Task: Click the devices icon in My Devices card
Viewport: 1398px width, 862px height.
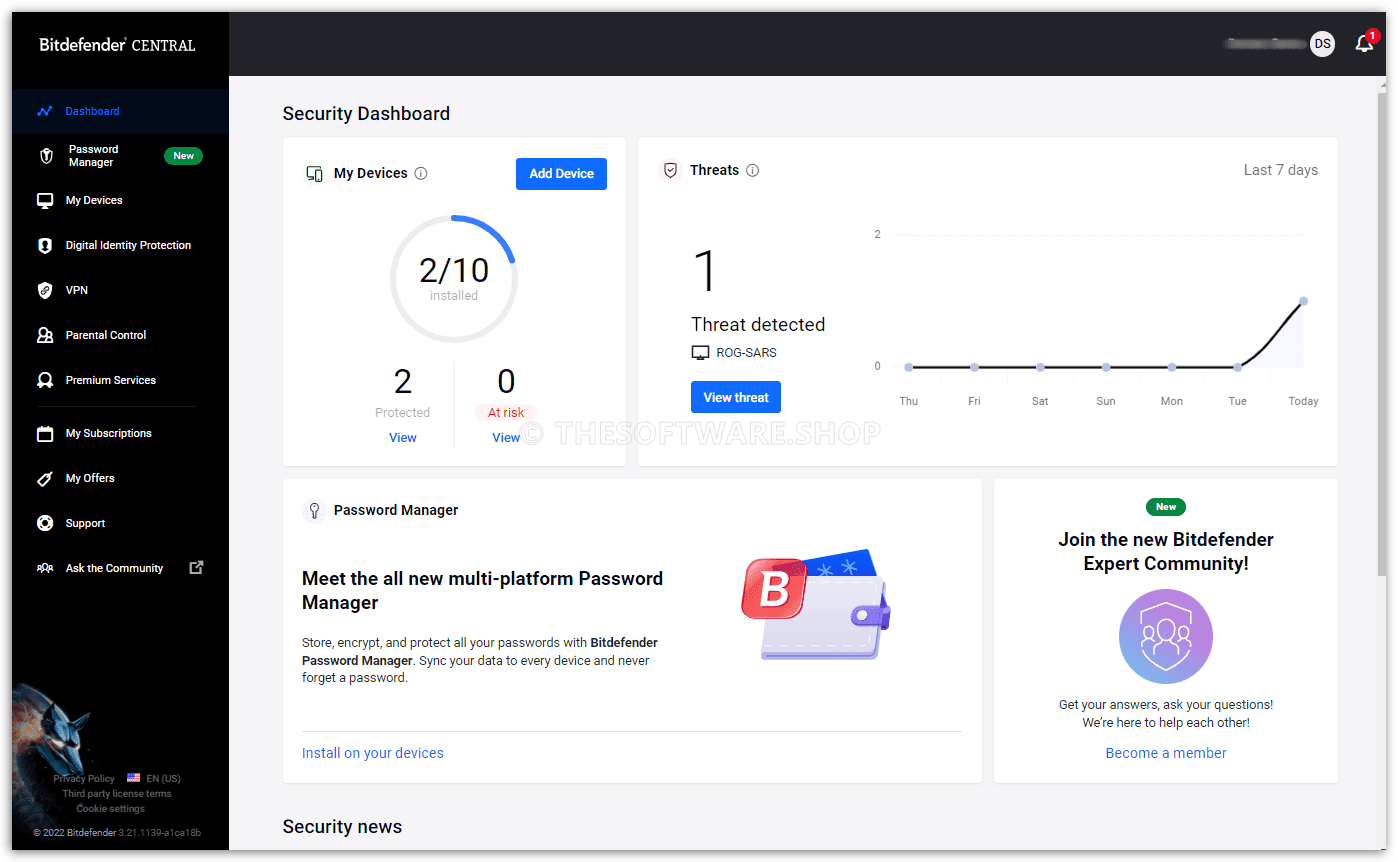Action: (x=314, y=173)
